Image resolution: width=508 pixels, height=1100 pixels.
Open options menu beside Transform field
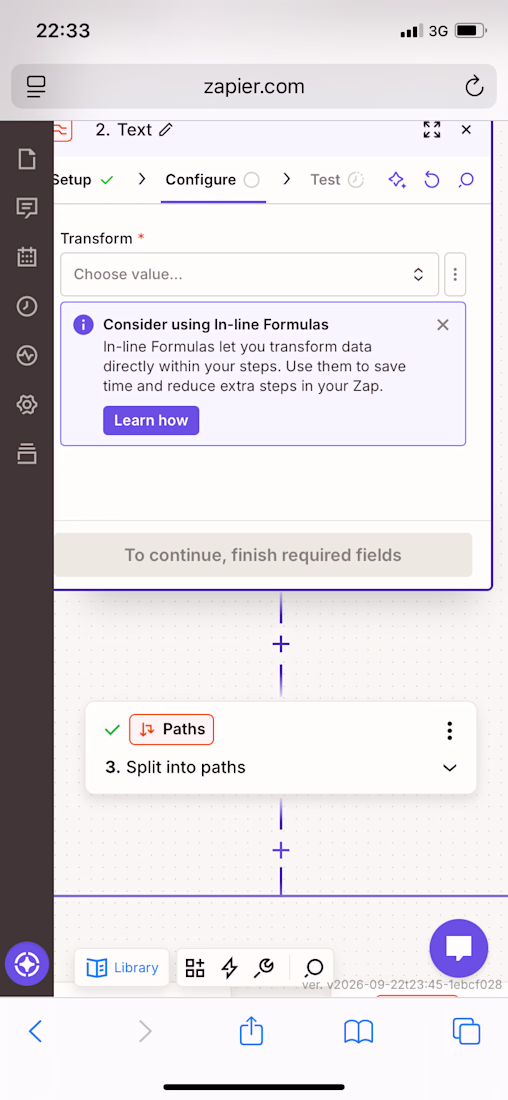(x=455, y=274)
